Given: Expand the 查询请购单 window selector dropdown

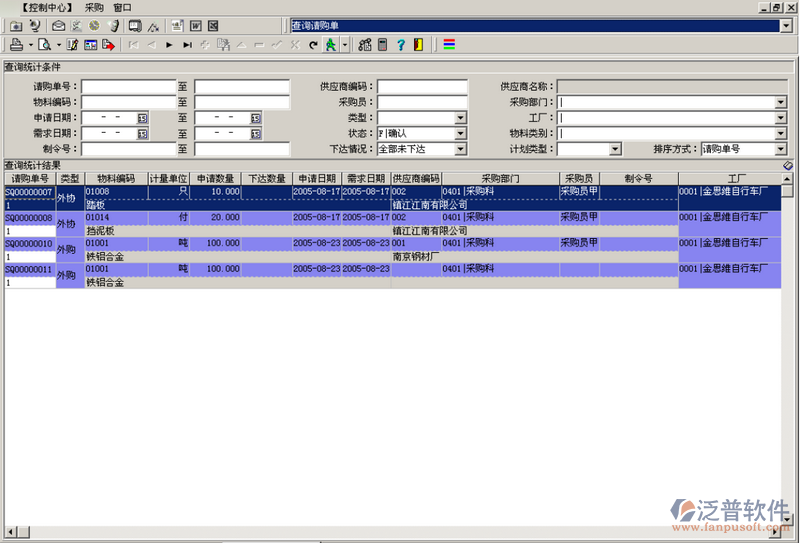Looking at the screenshot, I should (x=787, y=25).
